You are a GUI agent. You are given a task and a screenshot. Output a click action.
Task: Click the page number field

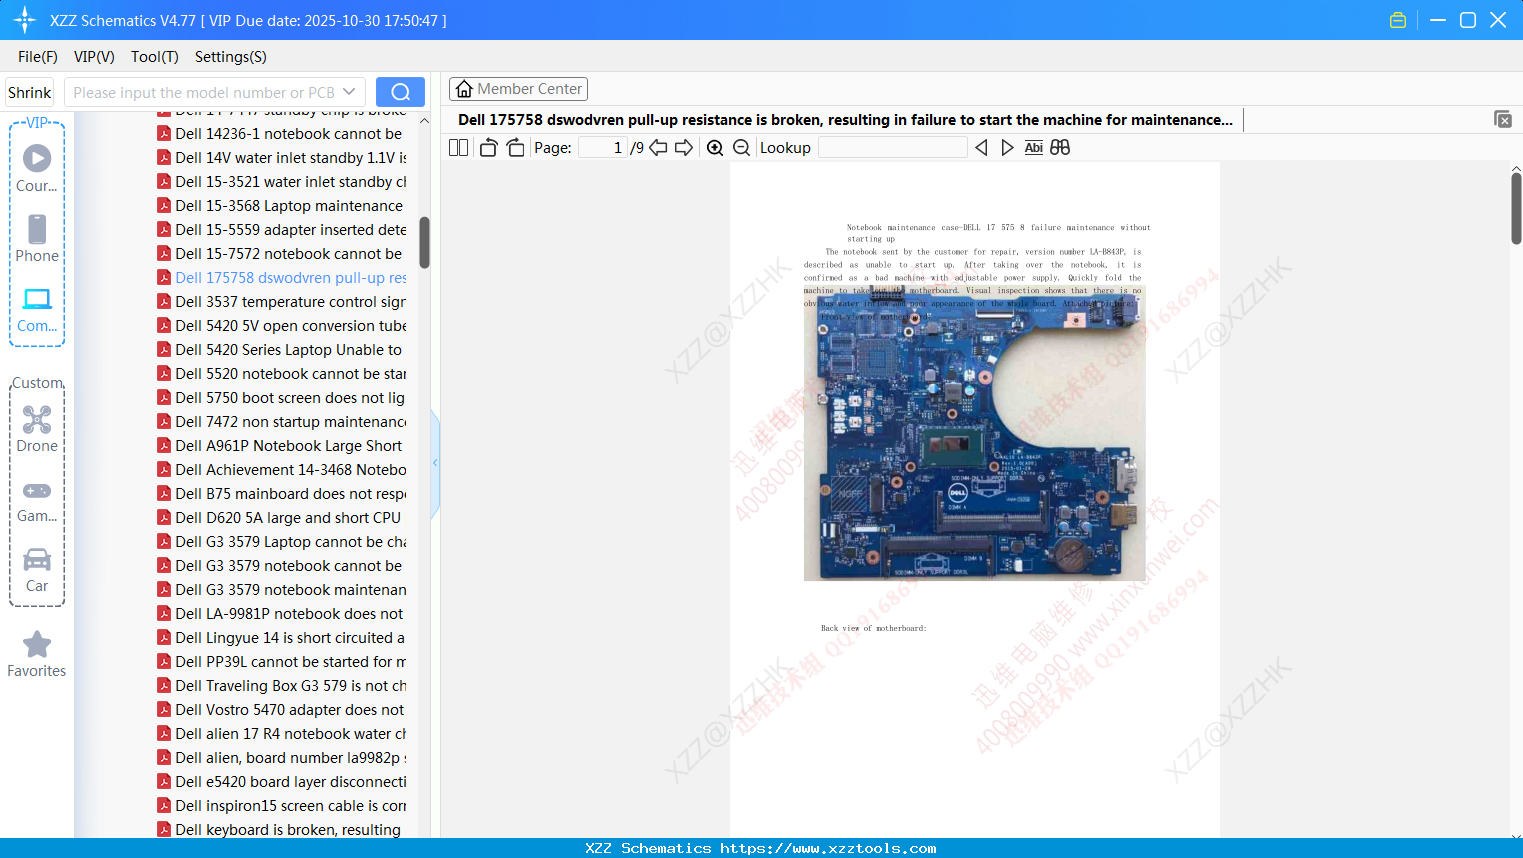point(602,147)
